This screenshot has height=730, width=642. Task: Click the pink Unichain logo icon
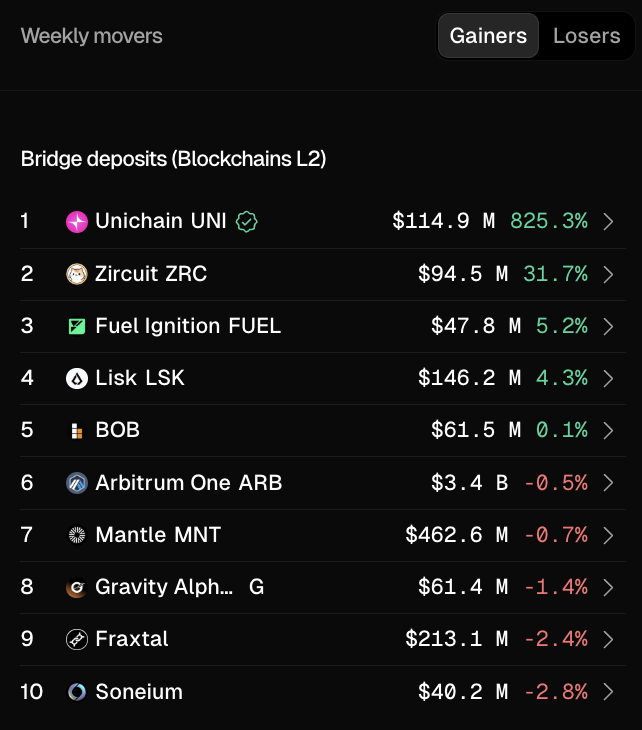point(77,222)
